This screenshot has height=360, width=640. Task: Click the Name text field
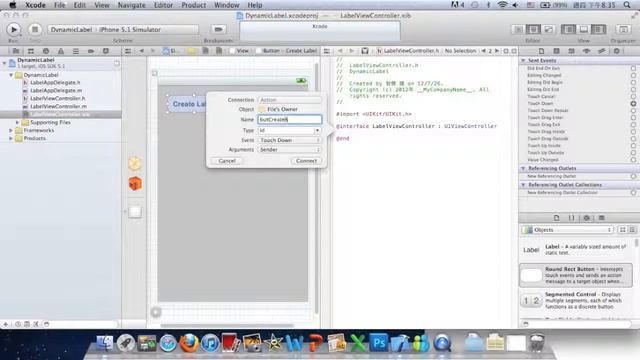[x=289, y=120]
